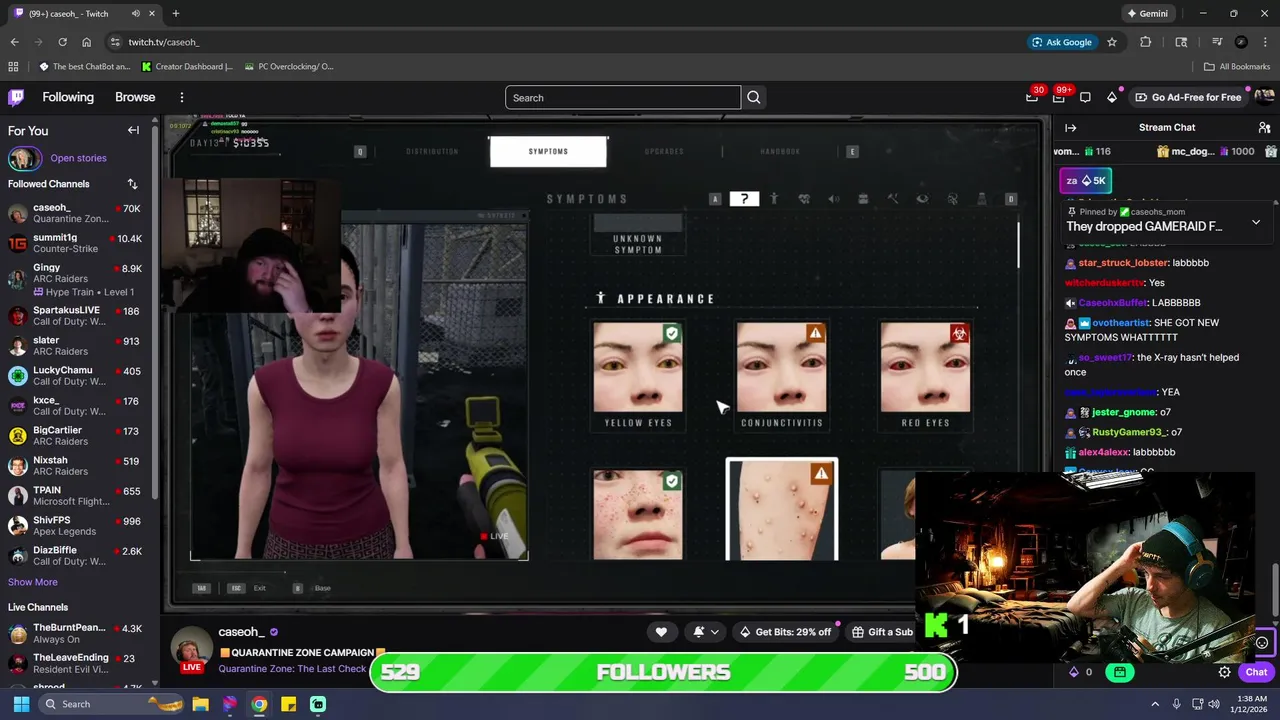Select the highlighted skin bumps symptom card

pyautogui.click(x=782, y=510)
